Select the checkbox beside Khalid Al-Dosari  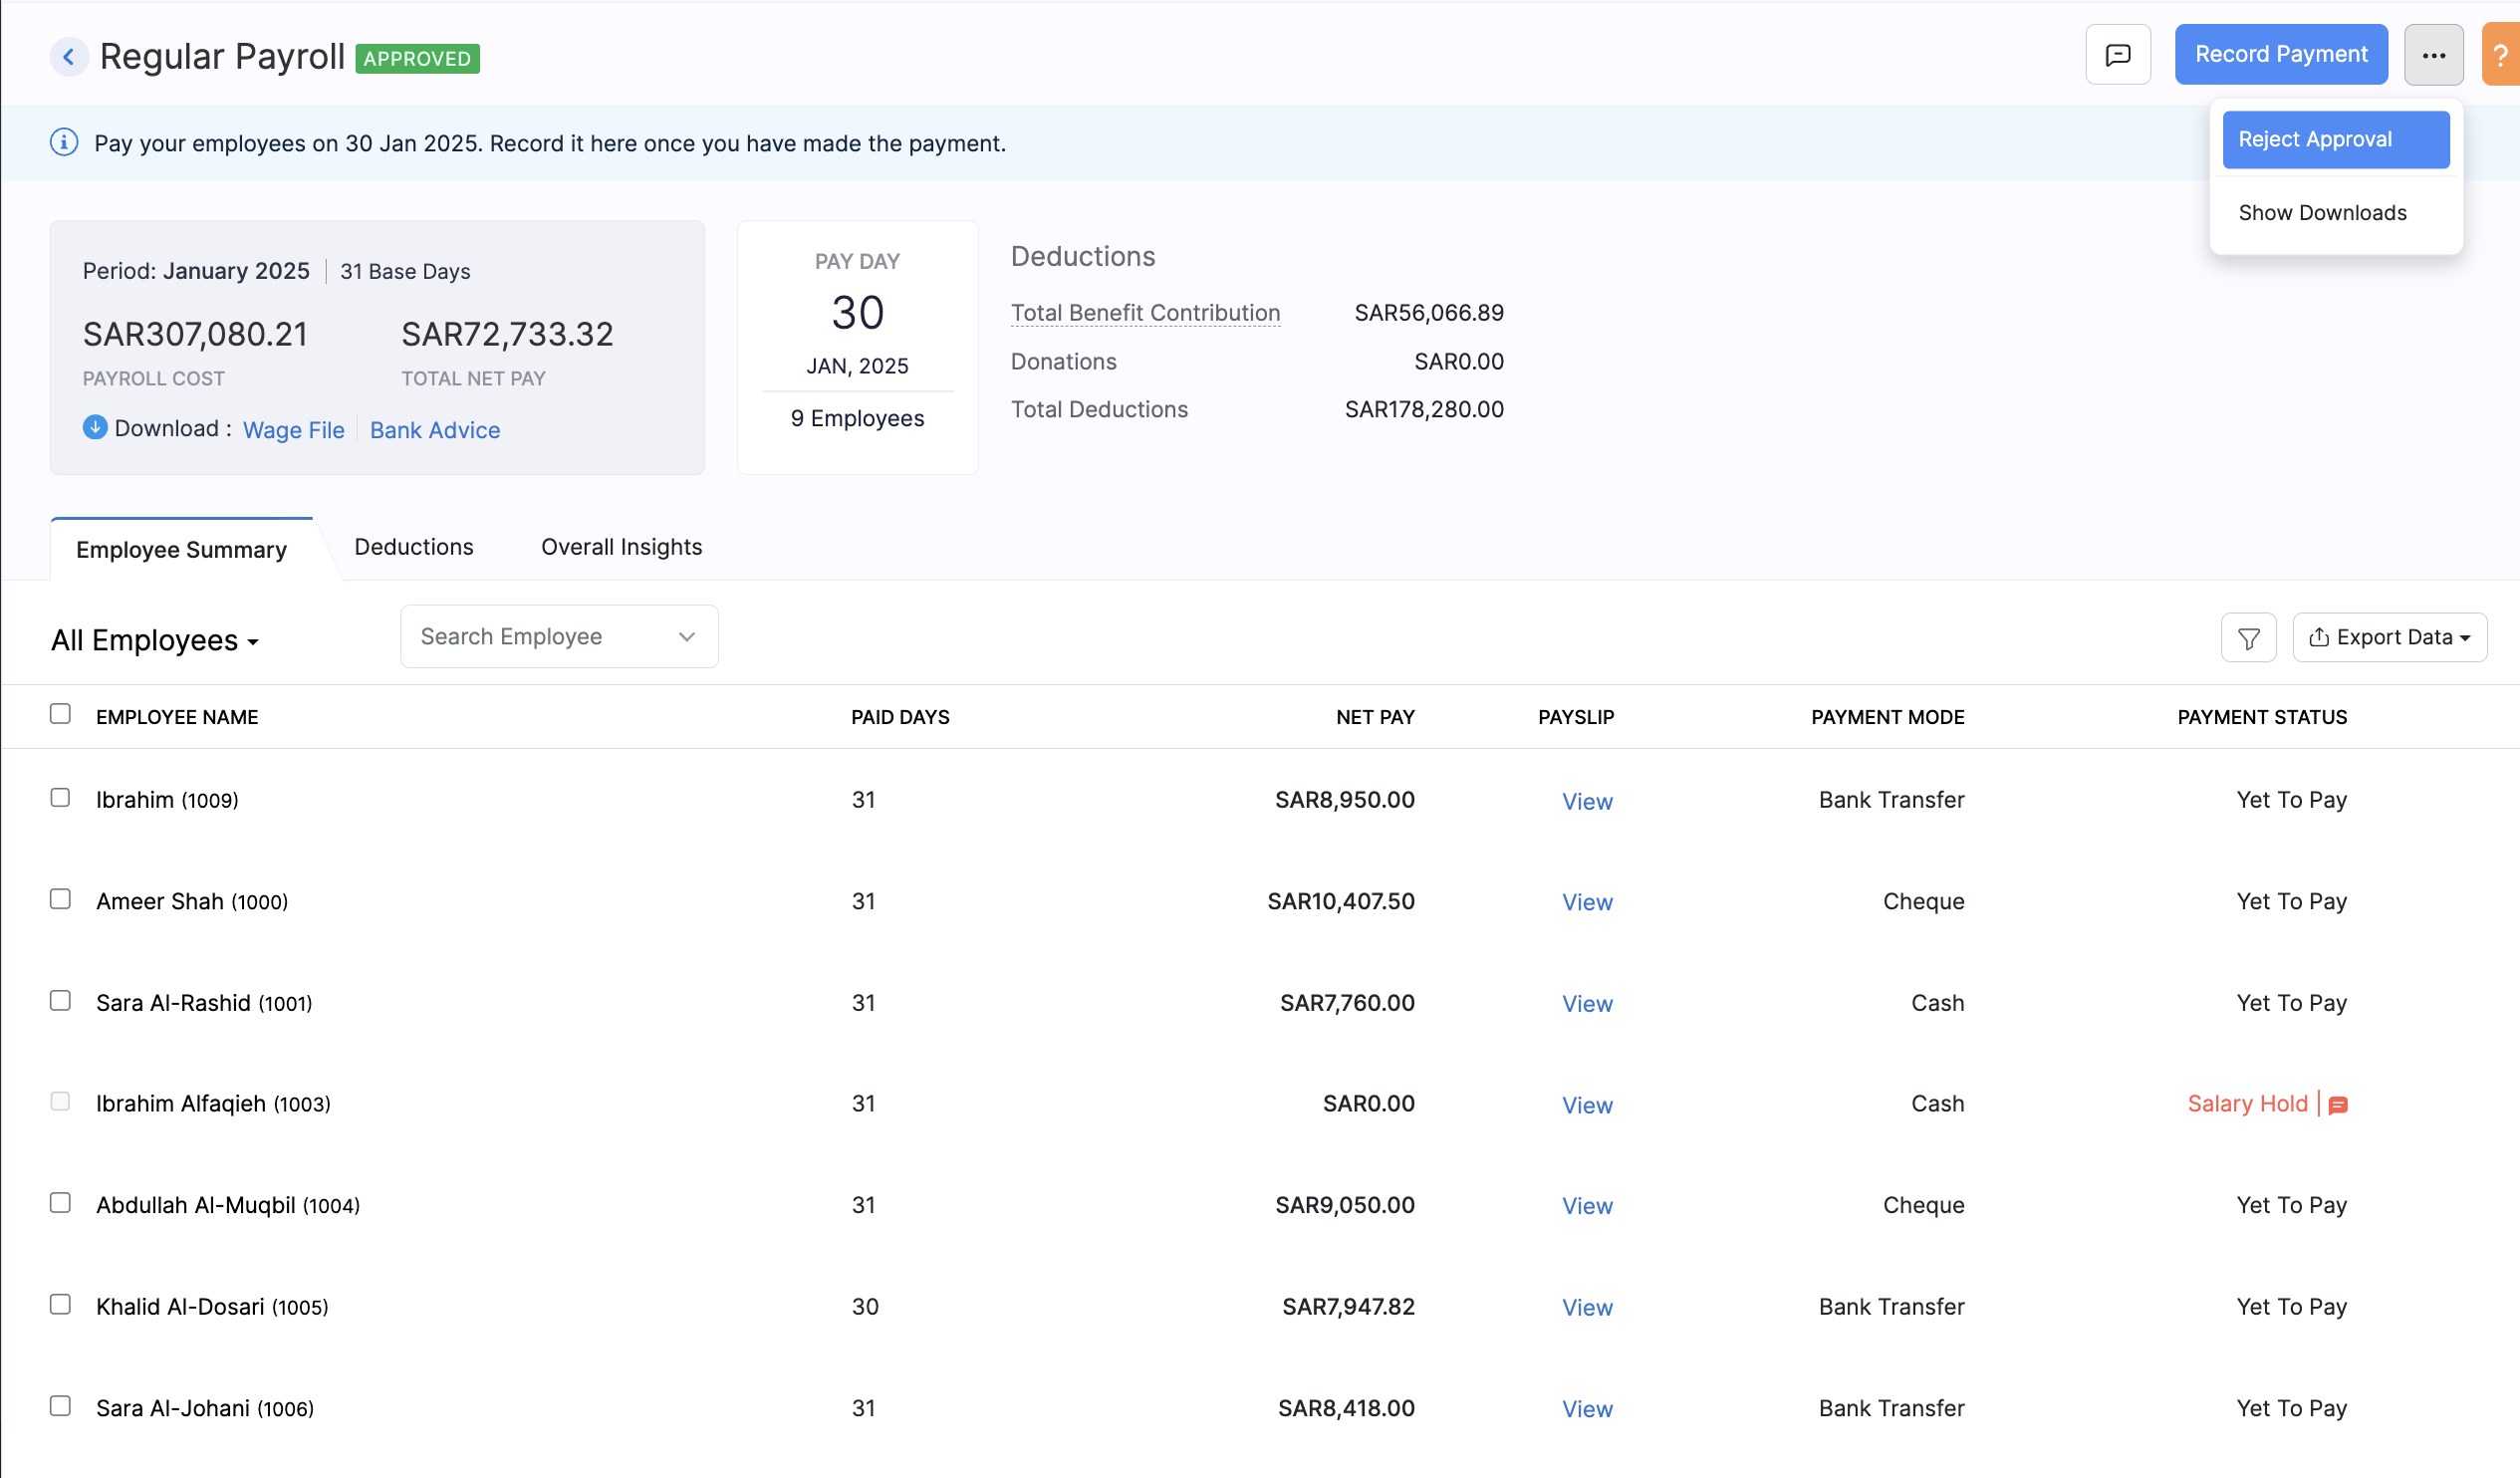[x=60, y=1303]
